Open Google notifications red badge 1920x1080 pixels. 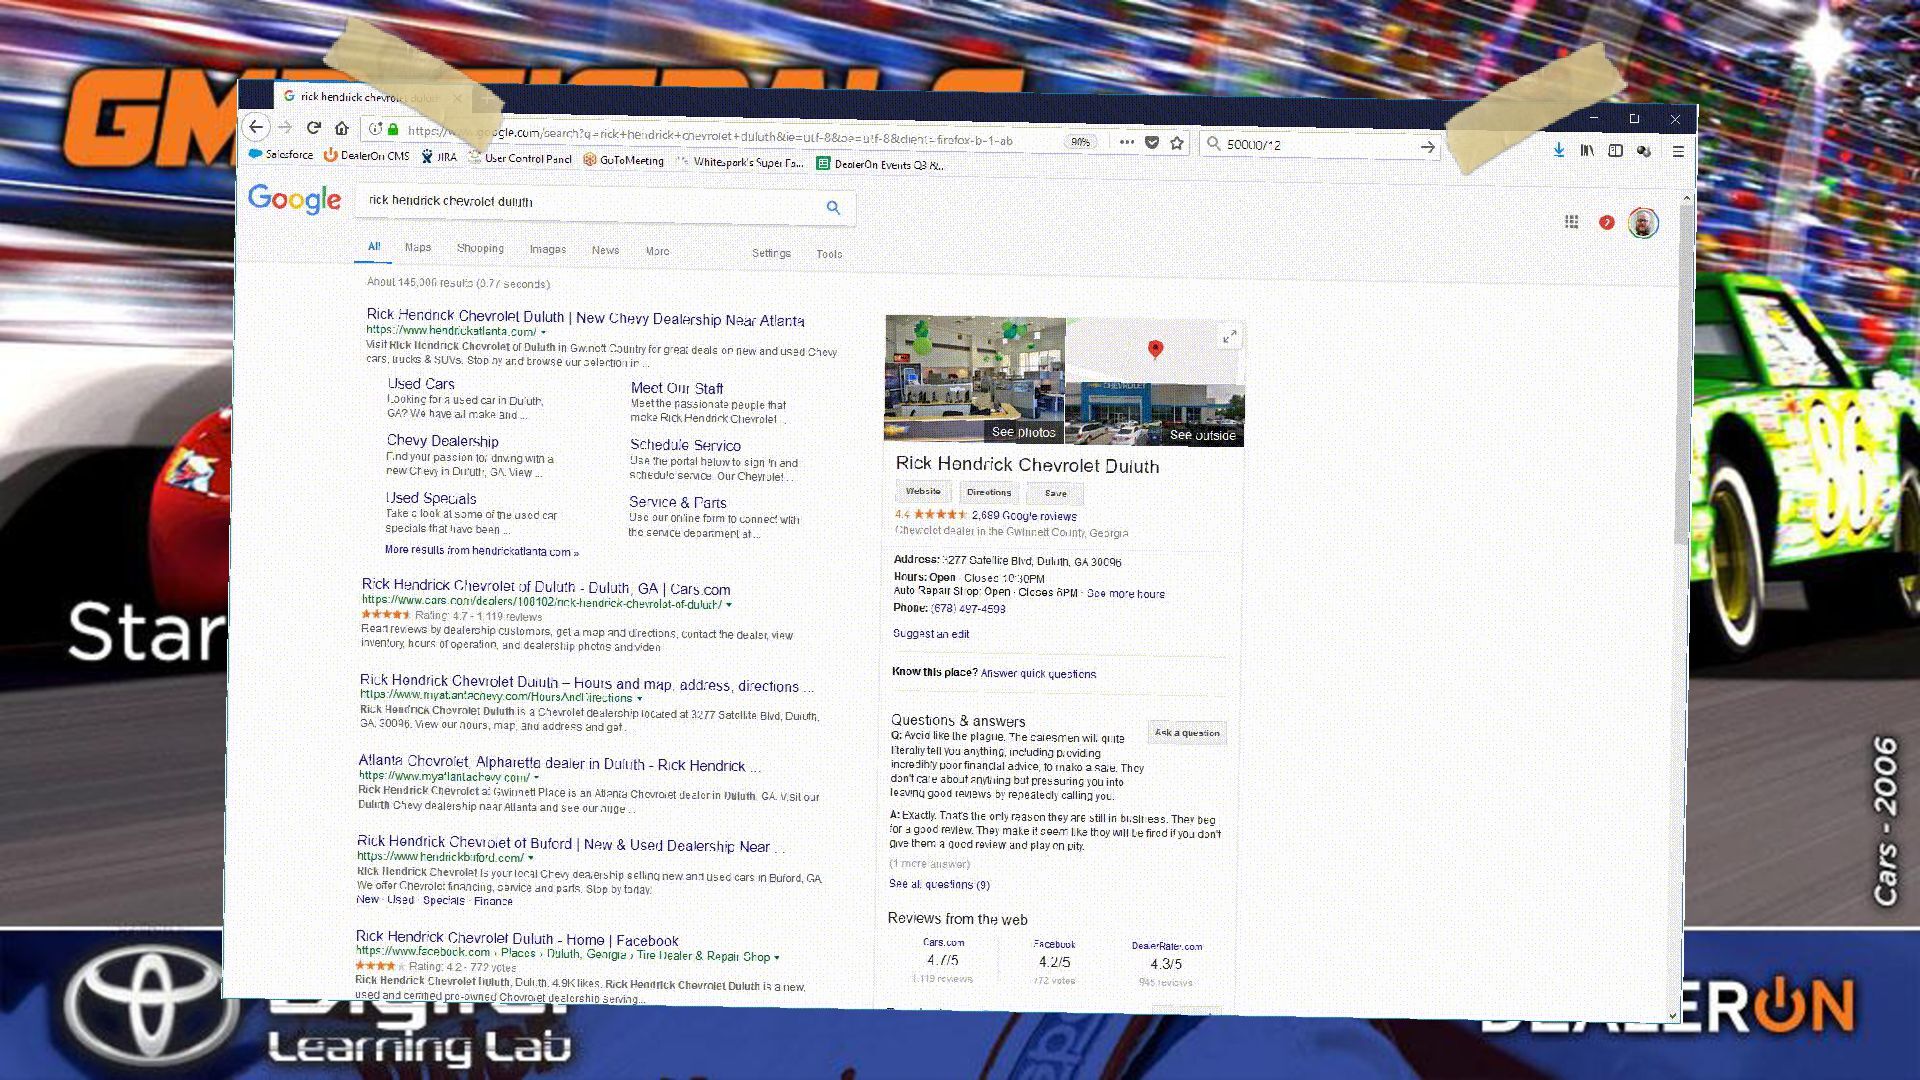[x=1606, y=222]
